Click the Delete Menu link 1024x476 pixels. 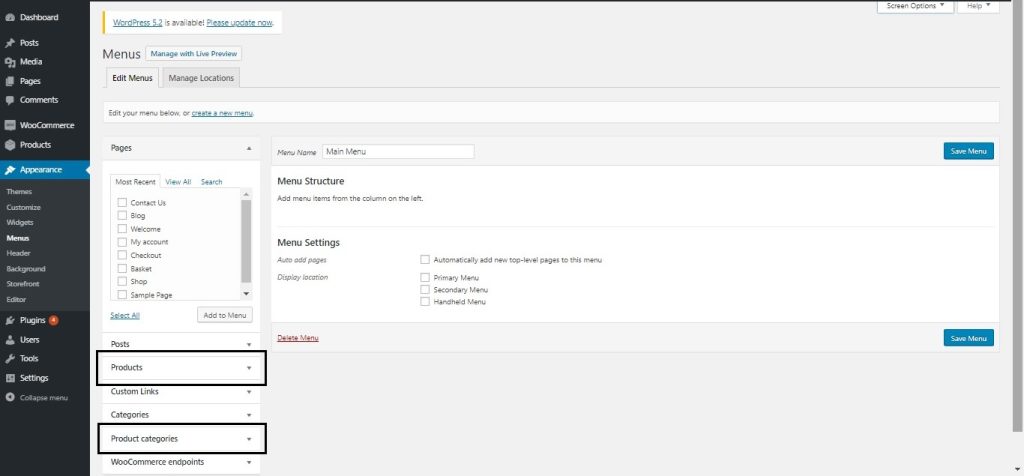(297, 338)
